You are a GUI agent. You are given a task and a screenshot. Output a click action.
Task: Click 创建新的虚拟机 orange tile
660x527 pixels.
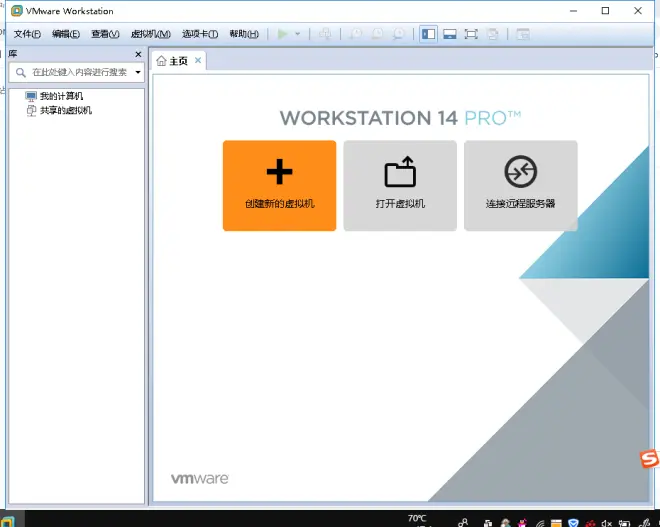tap(279, 186)
